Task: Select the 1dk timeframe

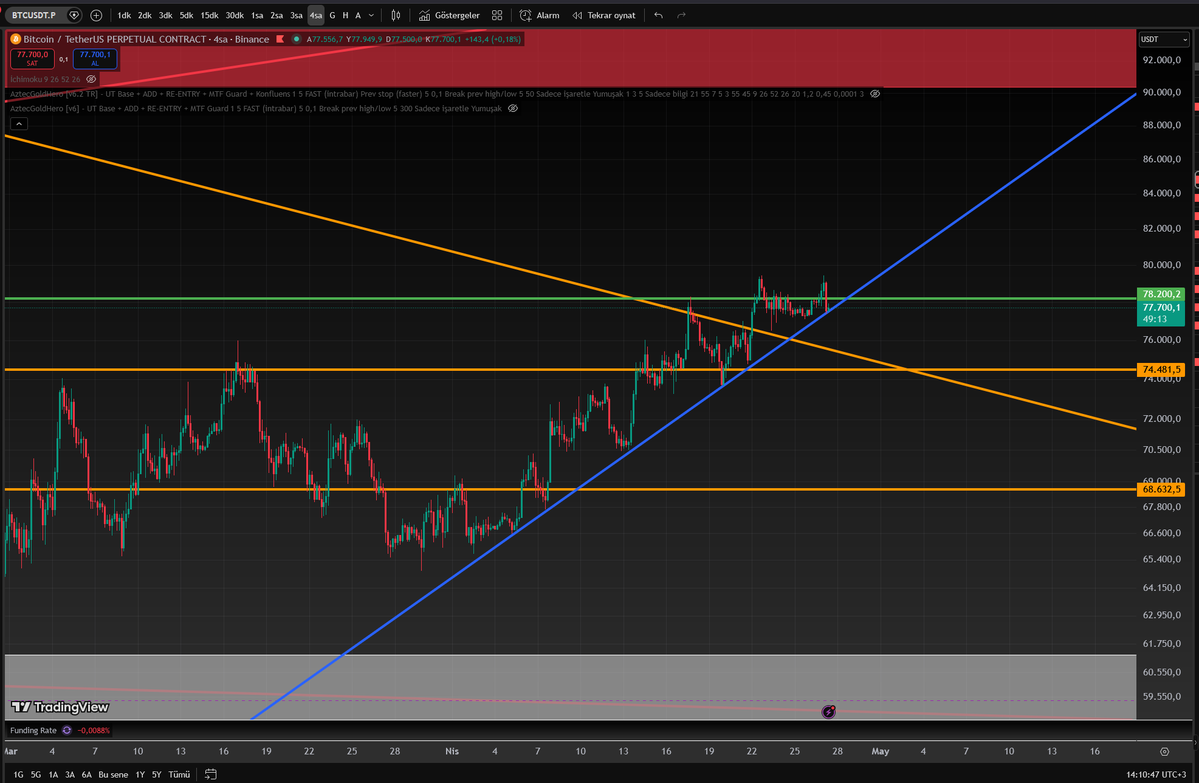Action: tap(124, 15)
